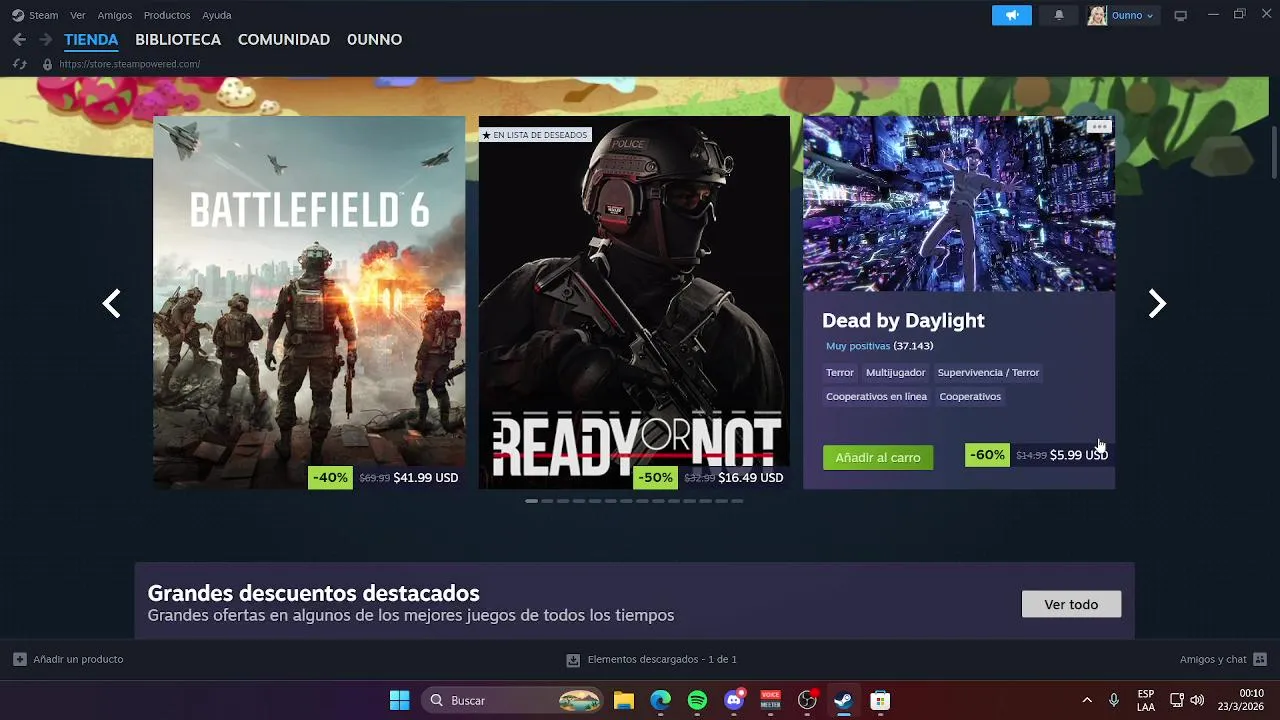Click the lock icon beside the URL
Viewport: 1280px width, 720px height.
(46, 64)
